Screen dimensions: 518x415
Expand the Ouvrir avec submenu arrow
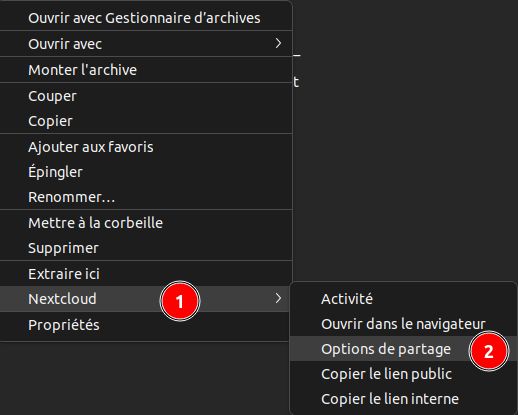(x=278, y=43)
